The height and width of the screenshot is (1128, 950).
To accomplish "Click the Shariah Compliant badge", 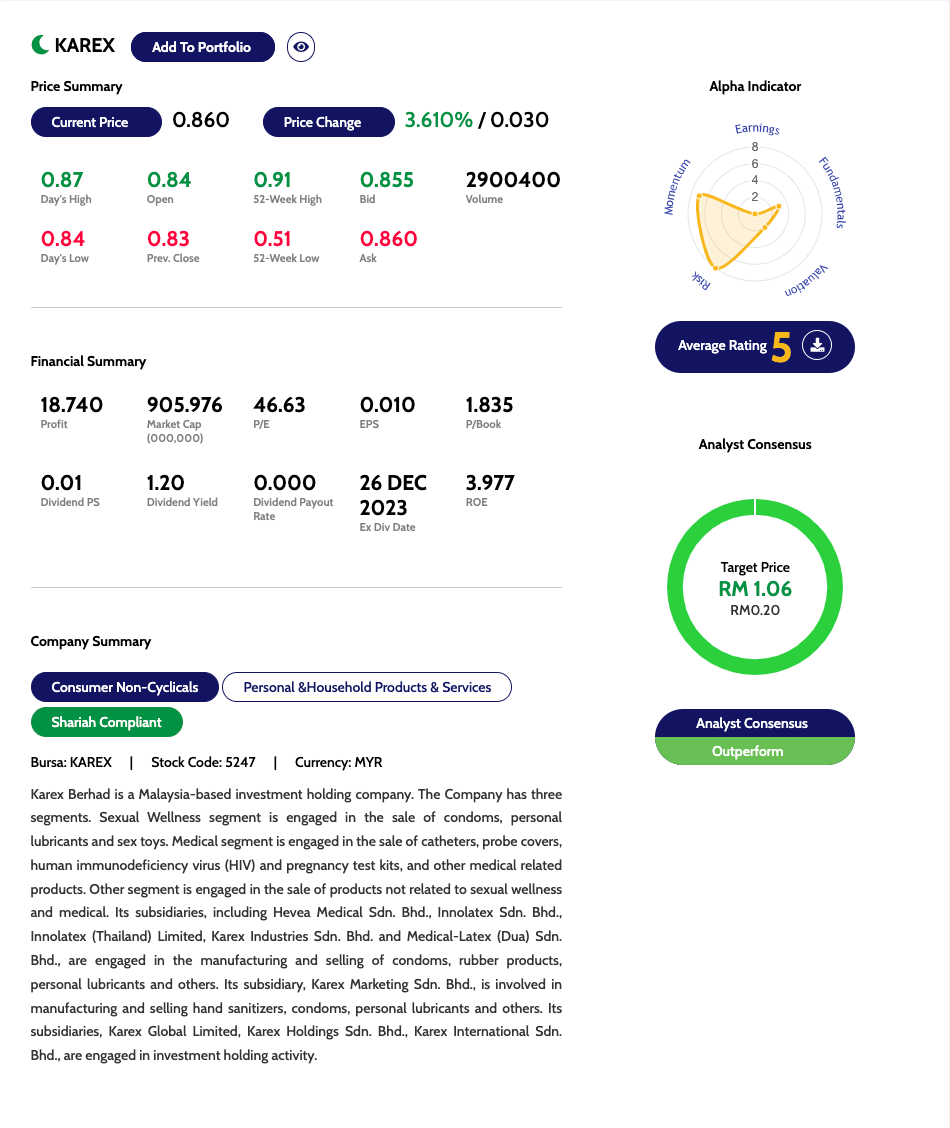I will pos(108,722).
